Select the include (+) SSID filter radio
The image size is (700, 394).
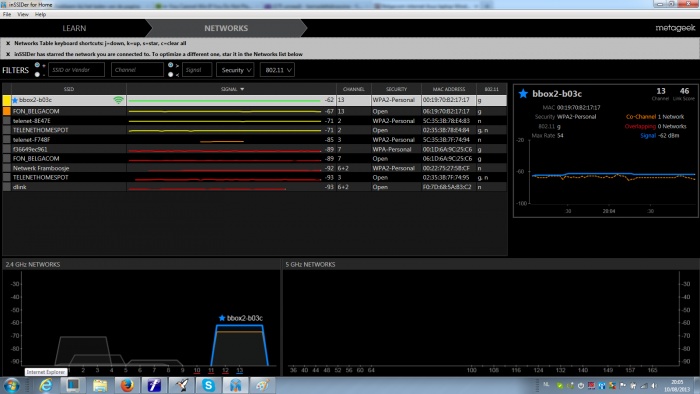(38, 65)
